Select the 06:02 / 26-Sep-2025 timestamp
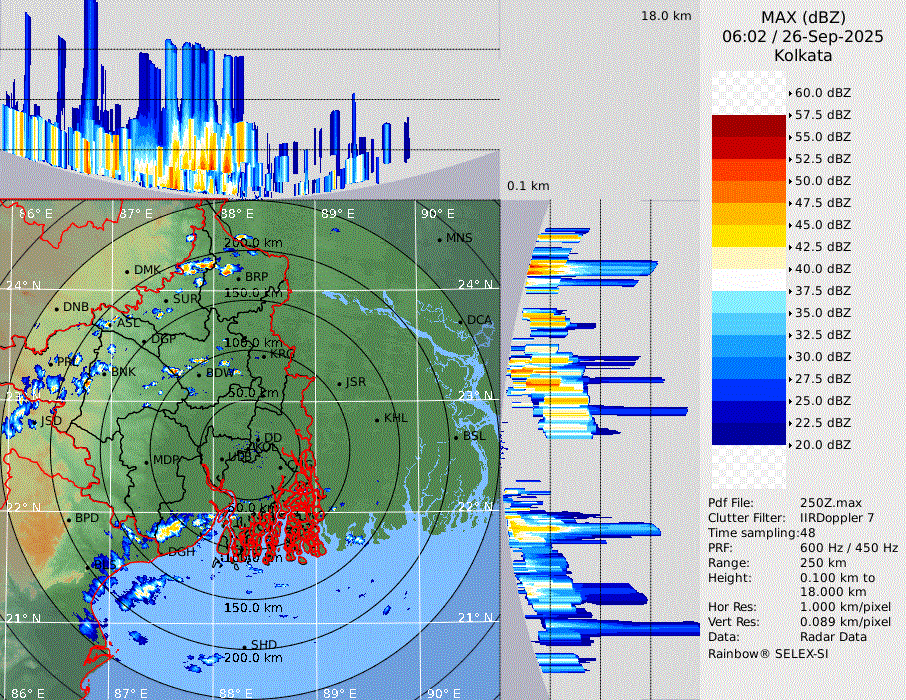 coord(802,36)
